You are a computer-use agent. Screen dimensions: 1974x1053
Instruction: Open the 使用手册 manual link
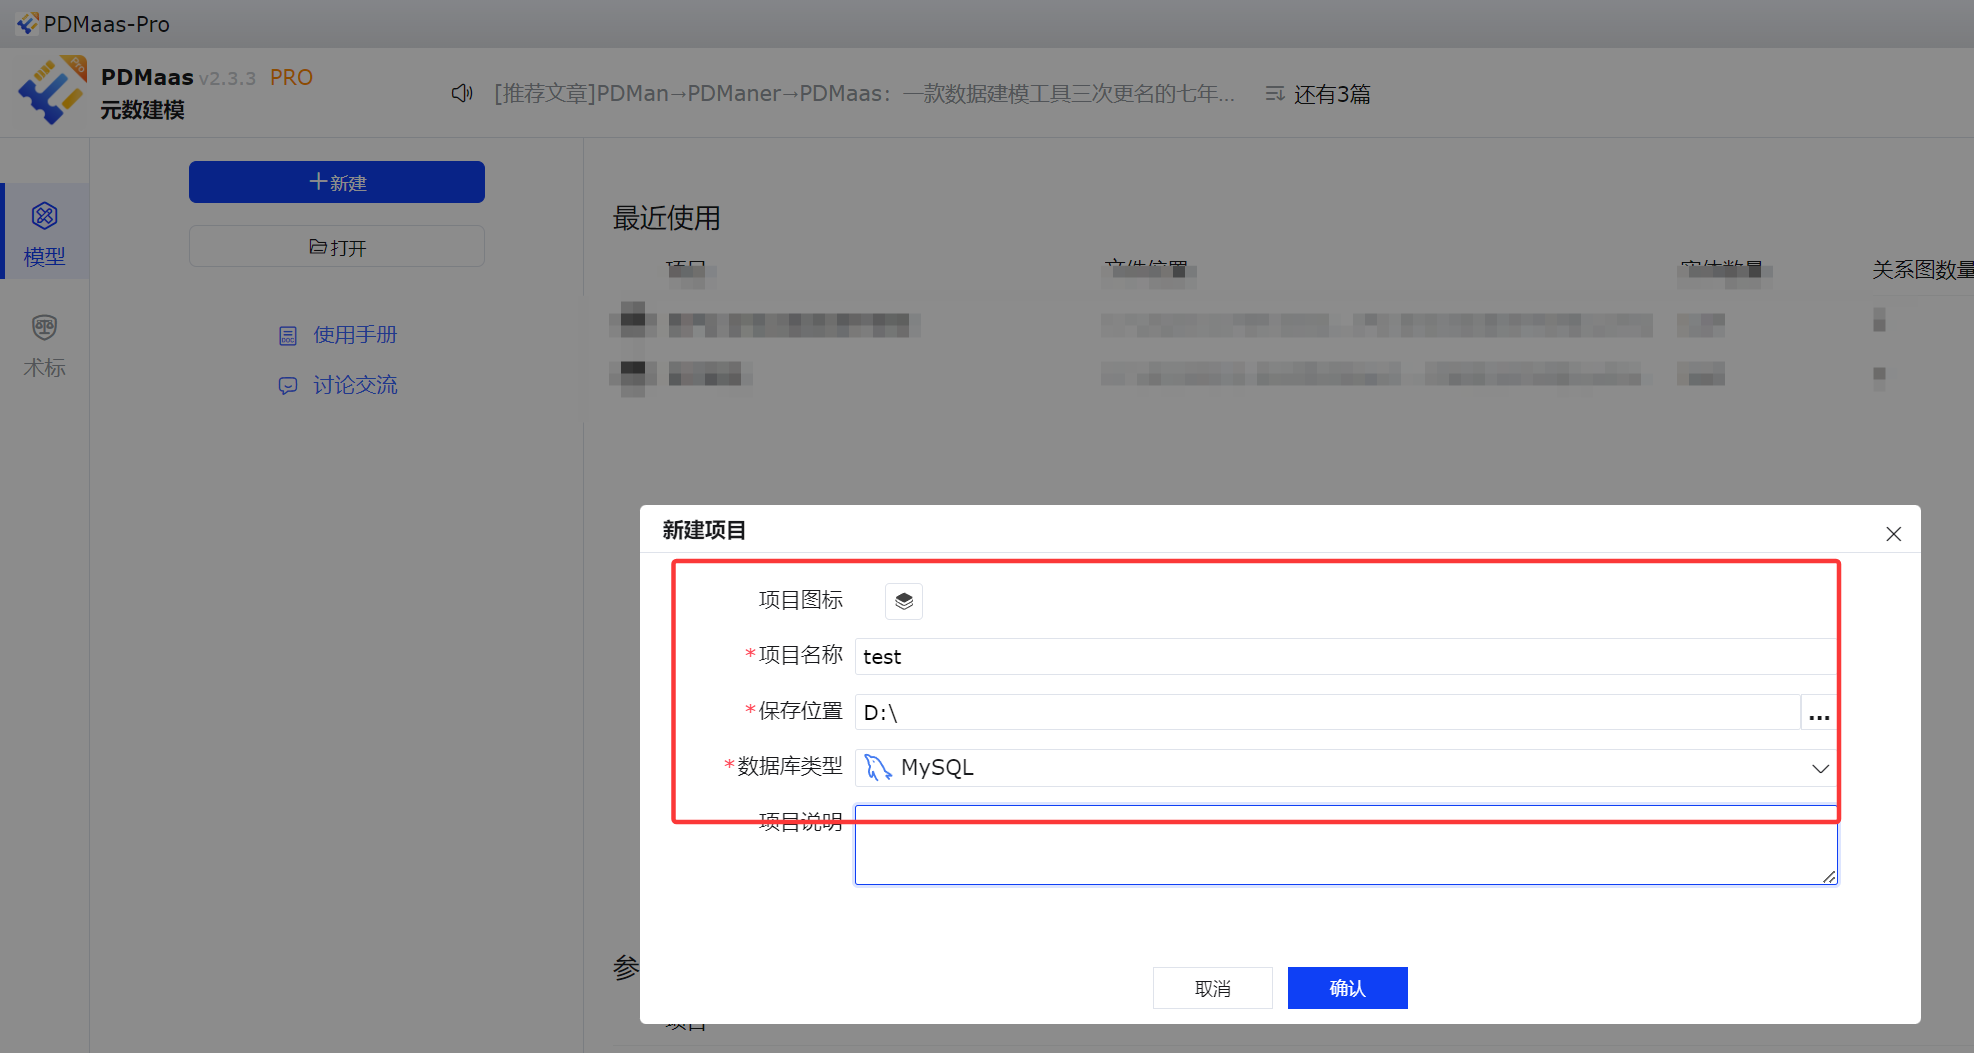click(x=355, y=335)
